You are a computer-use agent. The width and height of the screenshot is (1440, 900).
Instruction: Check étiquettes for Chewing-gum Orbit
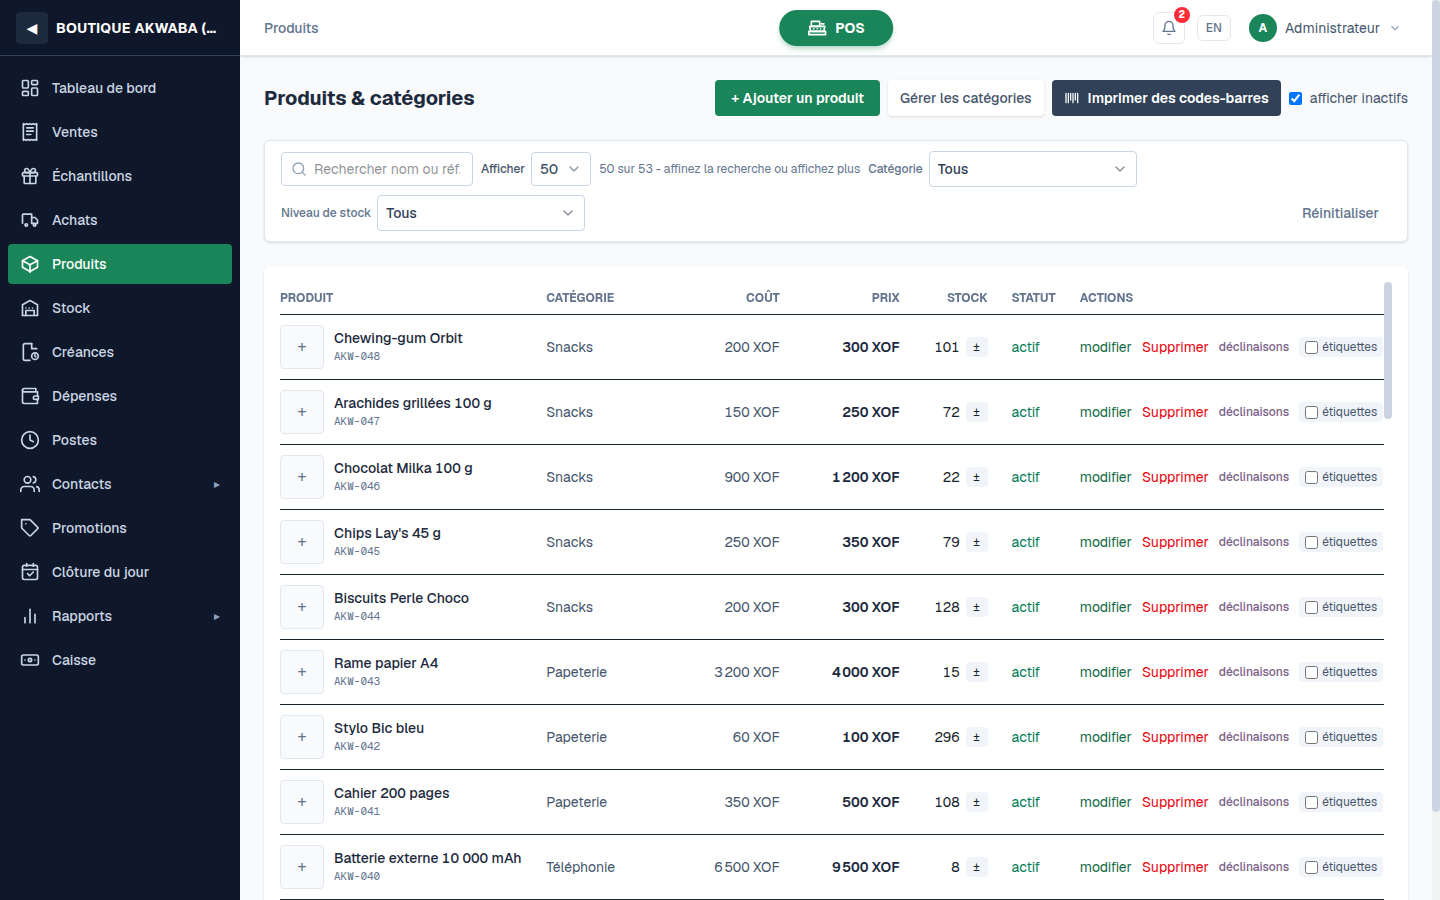coord(1311,348)
